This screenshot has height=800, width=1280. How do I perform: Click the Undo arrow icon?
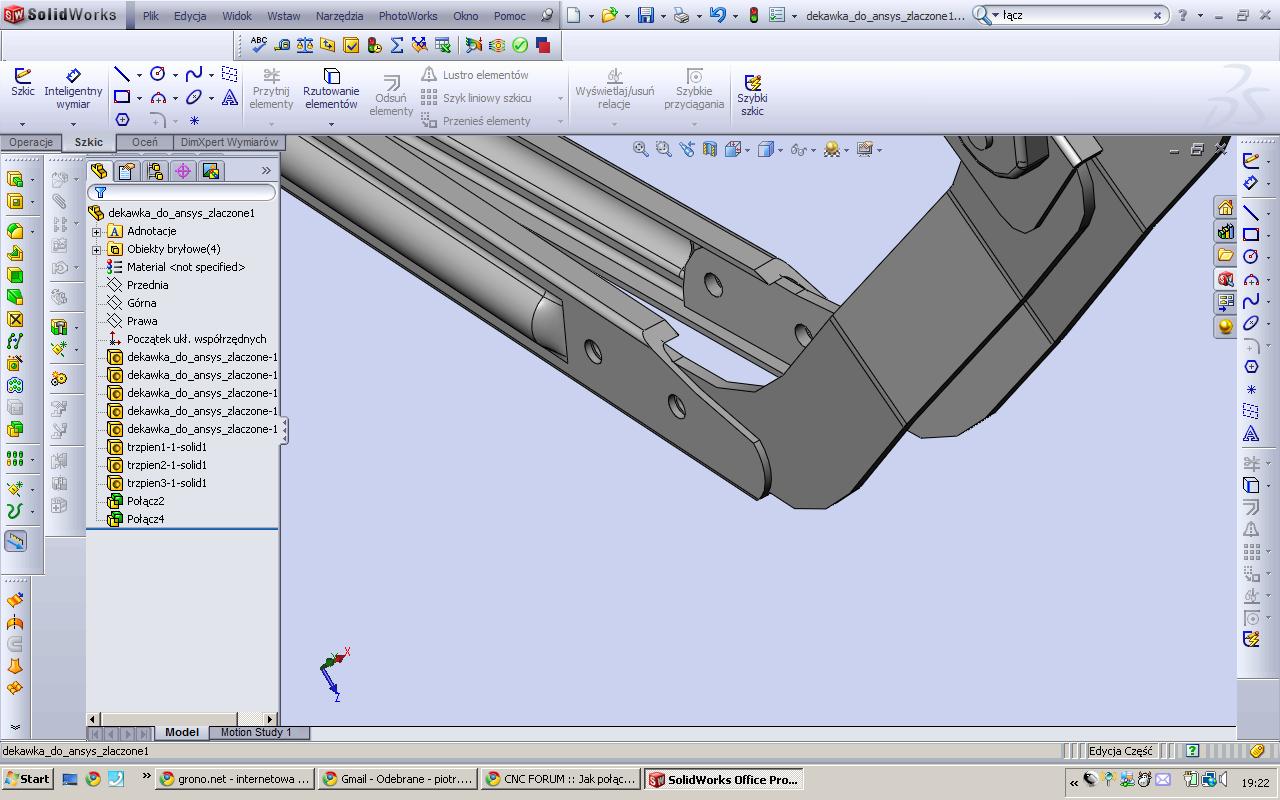pos(717,15)
